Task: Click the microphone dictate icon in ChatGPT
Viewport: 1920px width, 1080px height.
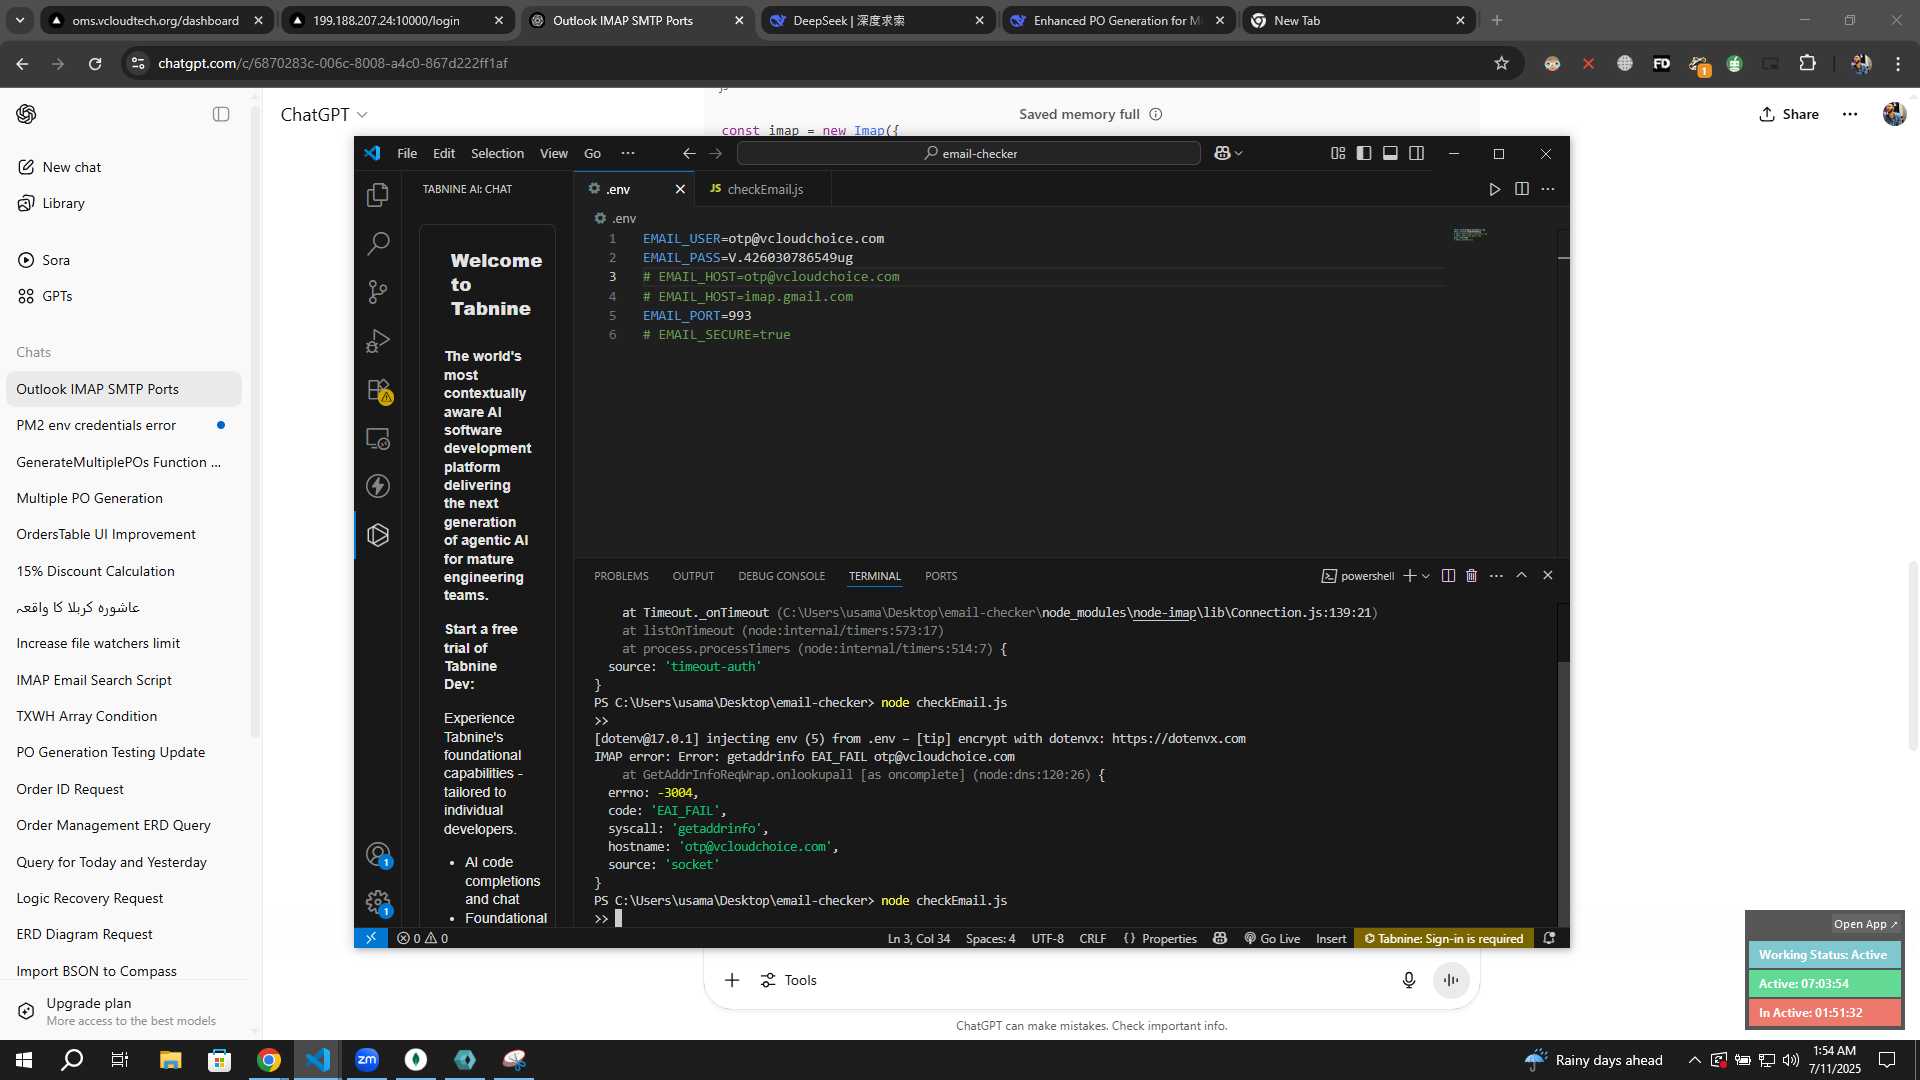Action: pos(1409,980)
